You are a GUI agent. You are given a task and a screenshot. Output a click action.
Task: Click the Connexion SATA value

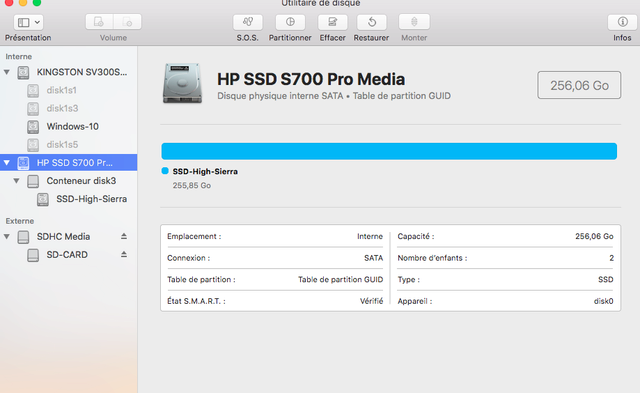click(373, 258)
